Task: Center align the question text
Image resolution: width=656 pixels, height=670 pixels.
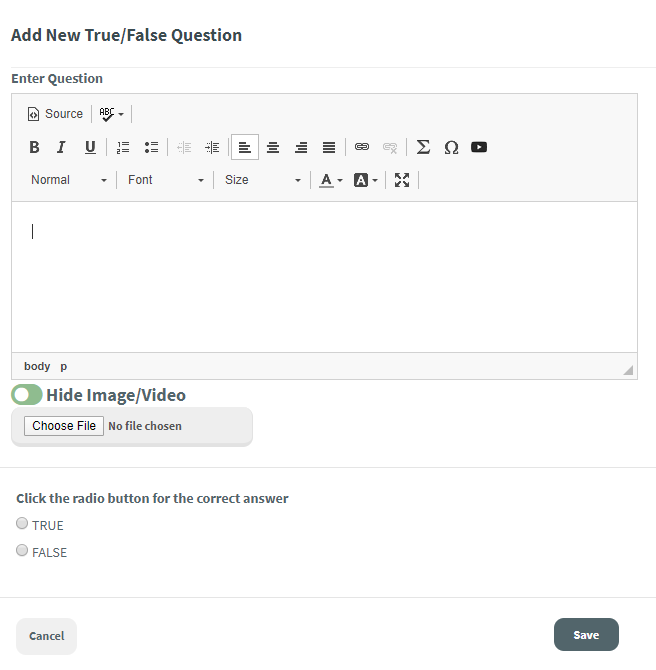Action: point(273,147)
